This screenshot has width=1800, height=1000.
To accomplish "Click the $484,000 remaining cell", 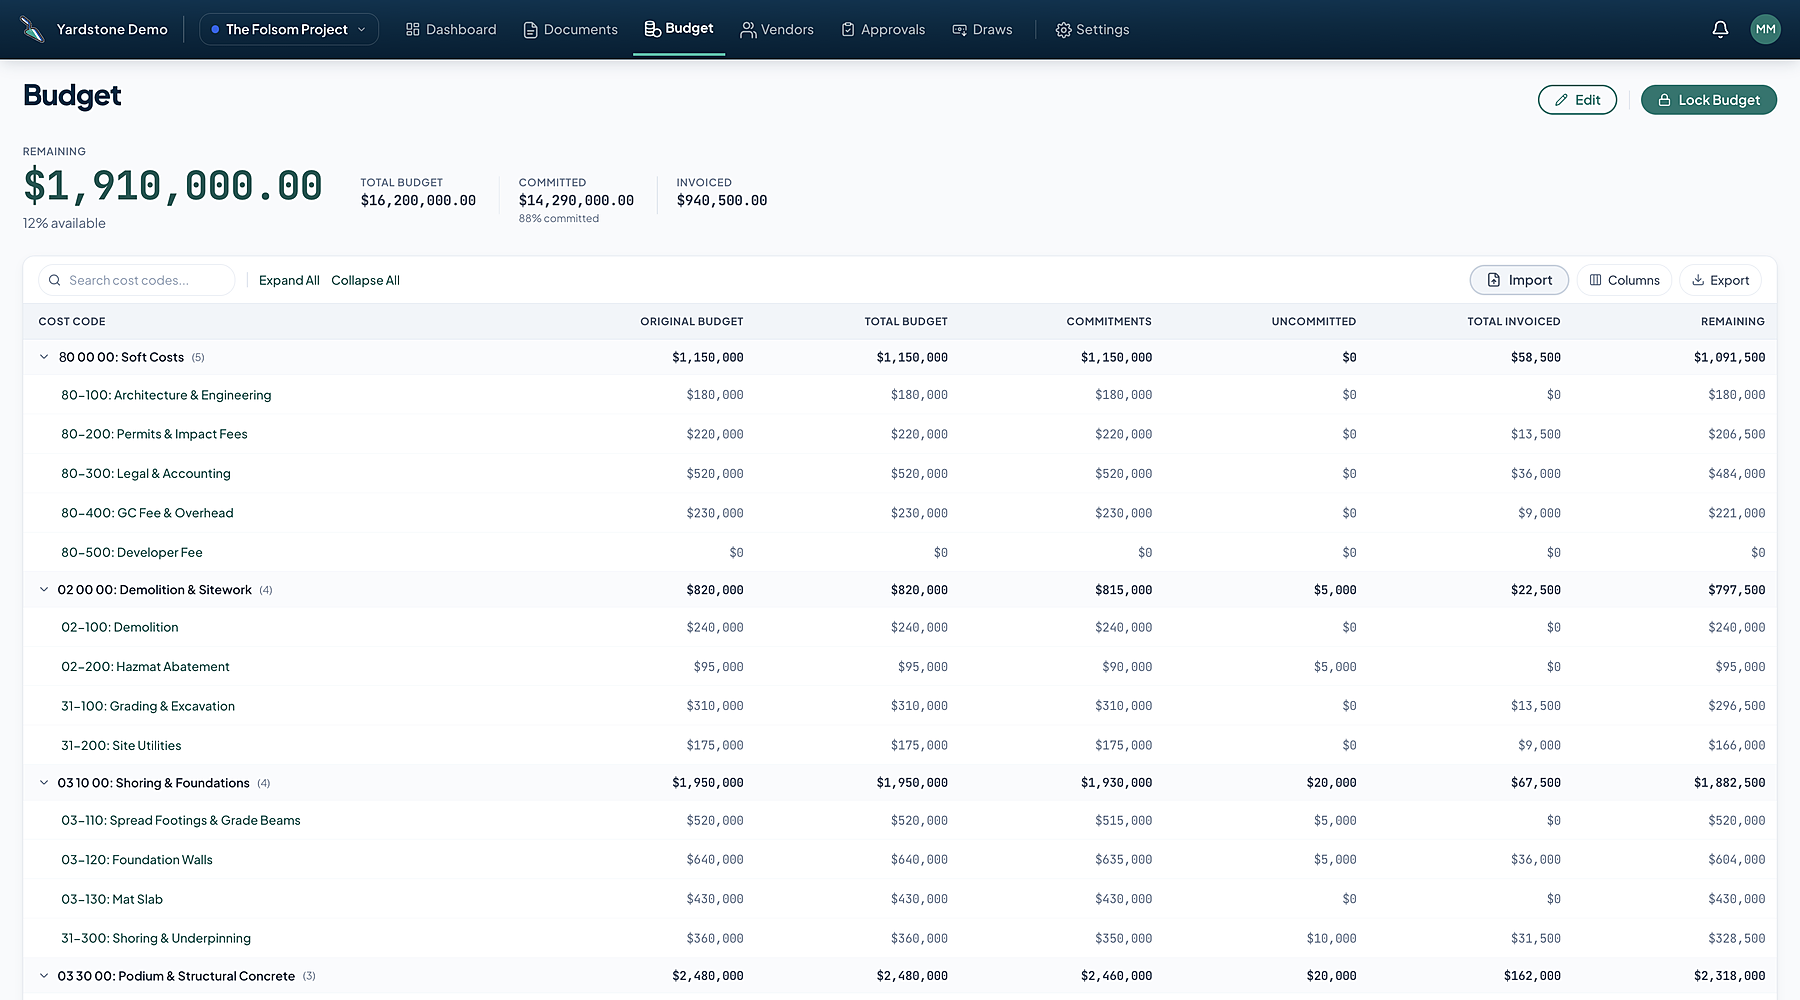I will click(1737, 474).
